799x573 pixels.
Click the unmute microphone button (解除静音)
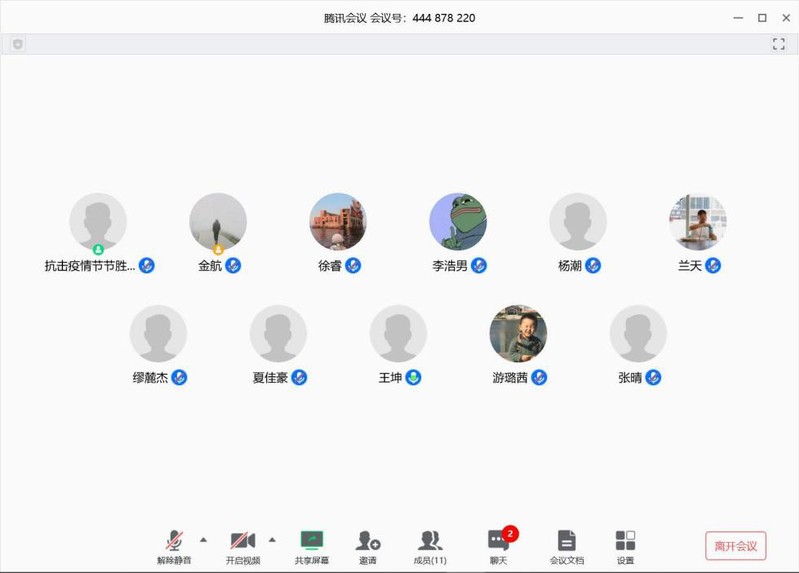pos(174,547)
